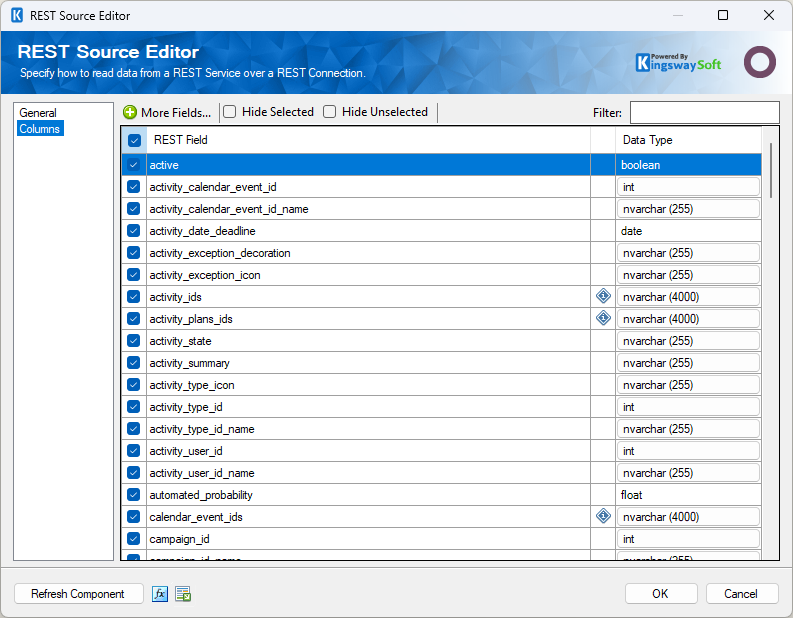Open data type dropdown for activity_exception_decoration

pos(688,253)
